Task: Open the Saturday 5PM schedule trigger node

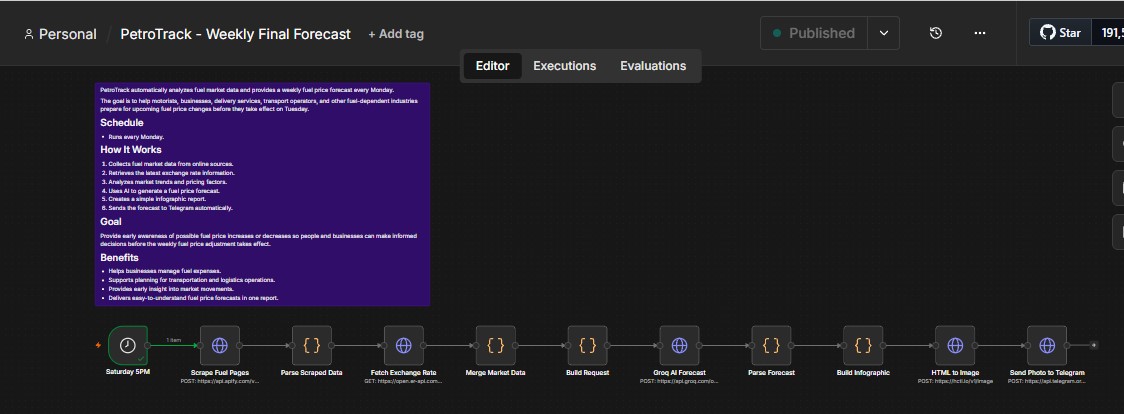Action: point(128,345)
